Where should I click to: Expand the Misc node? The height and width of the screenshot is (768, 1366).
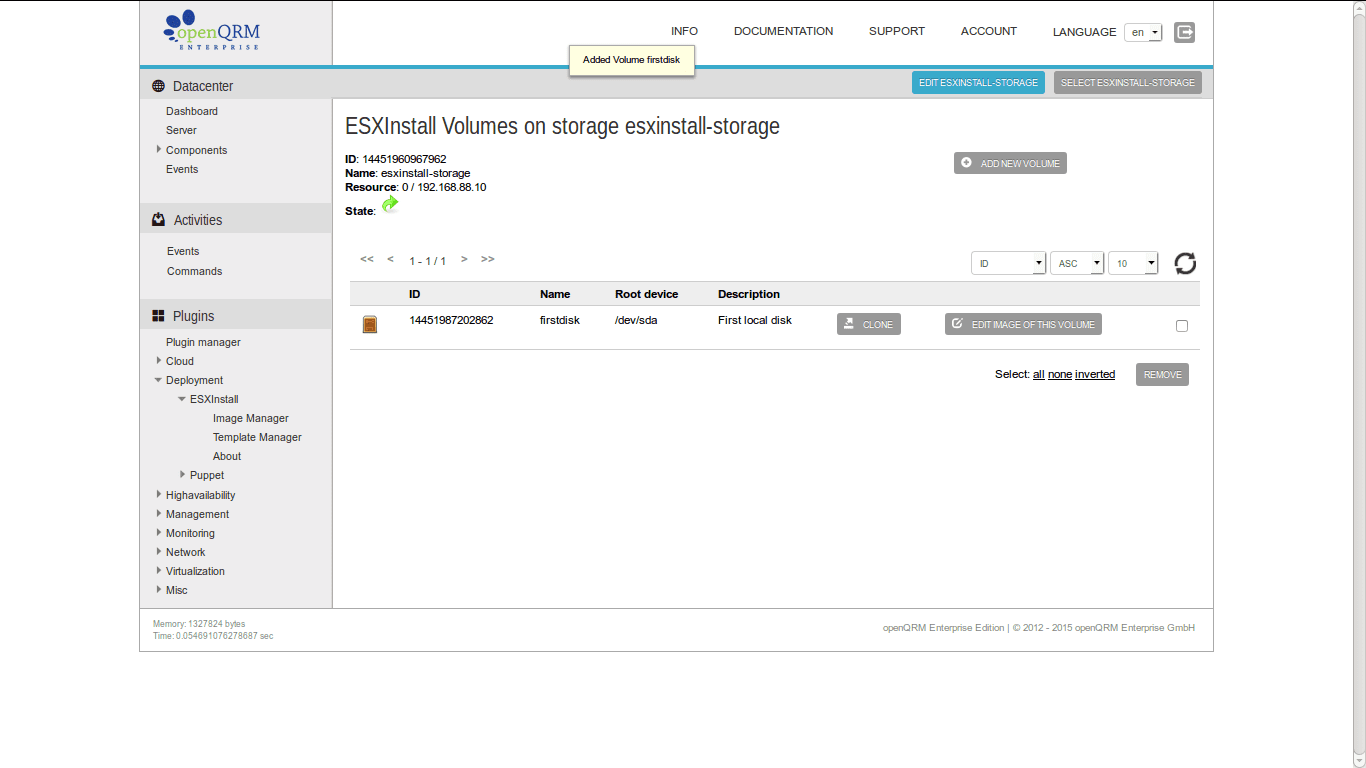click(159, 590)
